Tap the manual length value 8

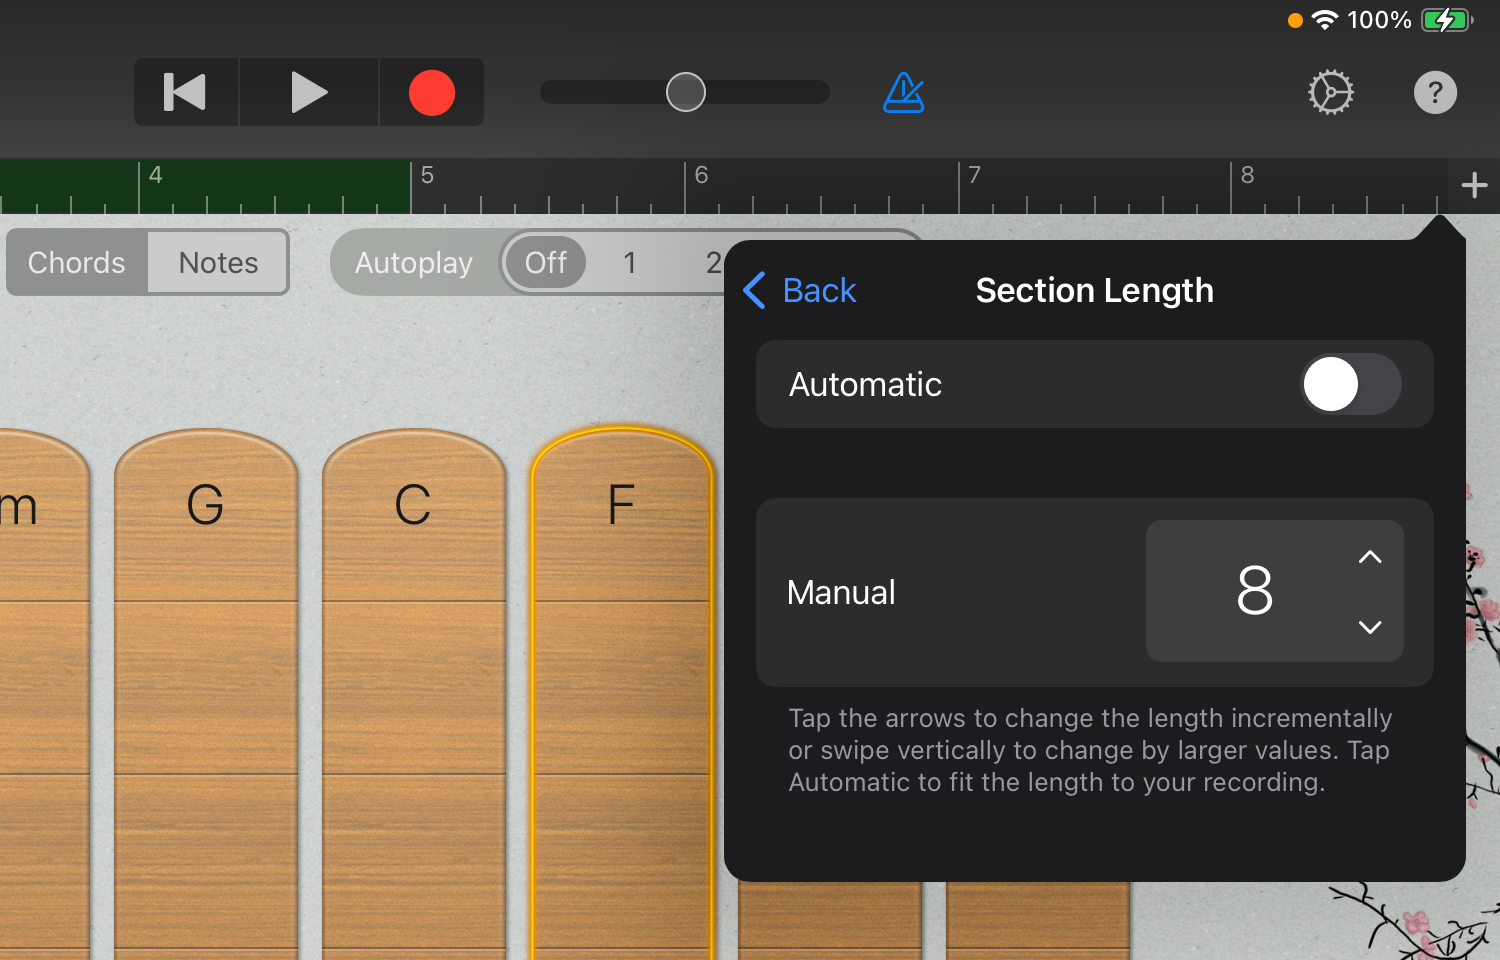click(x=1254, y=590)
